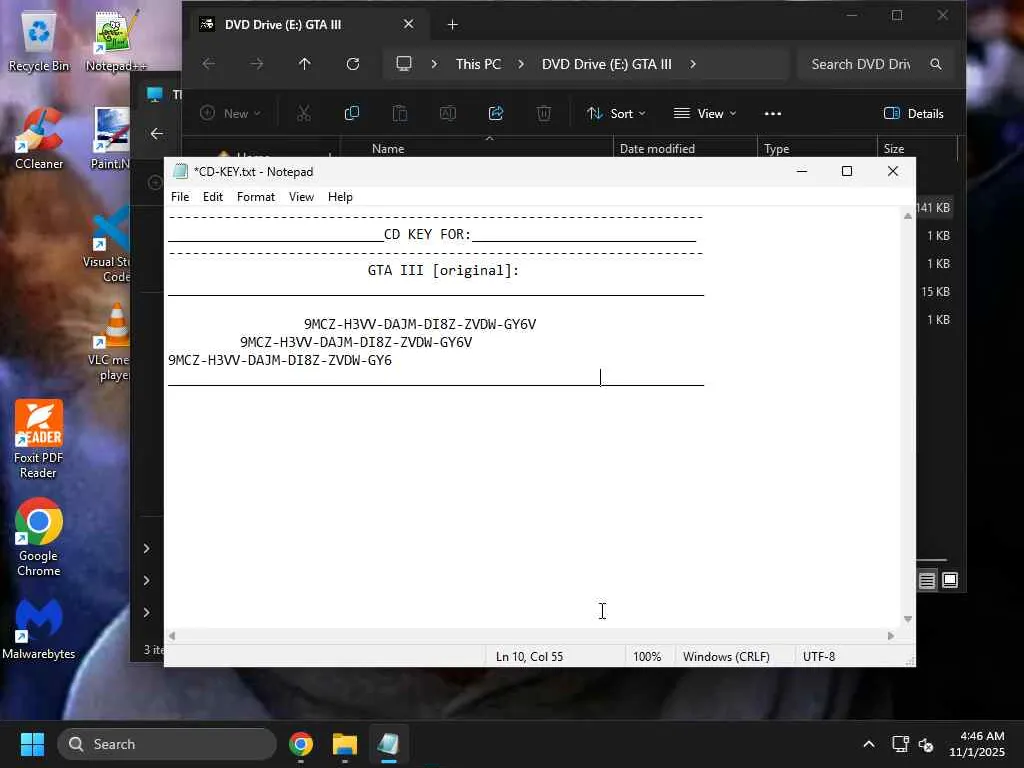1024x768 pixels.
Task: Expand the middle collapsed navigation tree item
Action: point(146,581)
